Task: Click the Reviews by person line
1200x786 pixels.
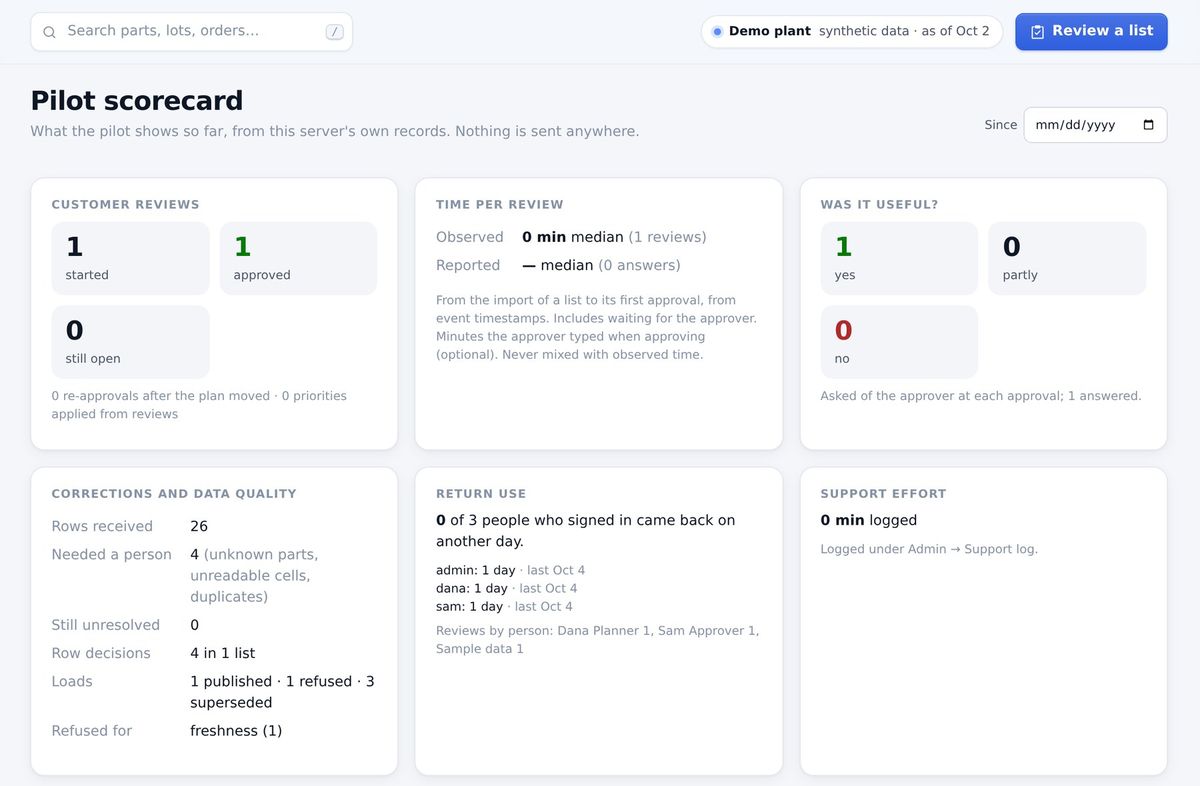Action: click(x=597, y=639)
